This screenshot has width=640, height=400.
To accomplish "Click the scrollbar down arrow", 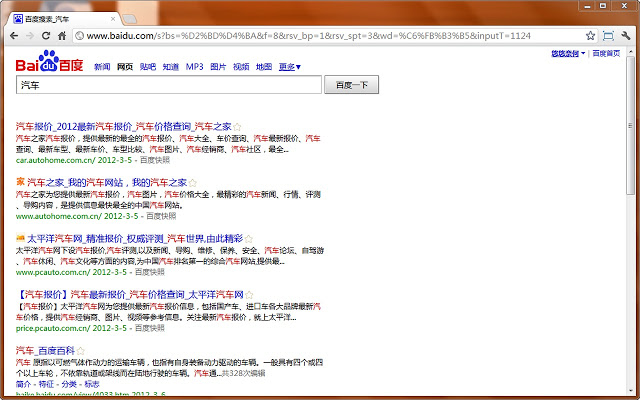I will coord(630,391).
